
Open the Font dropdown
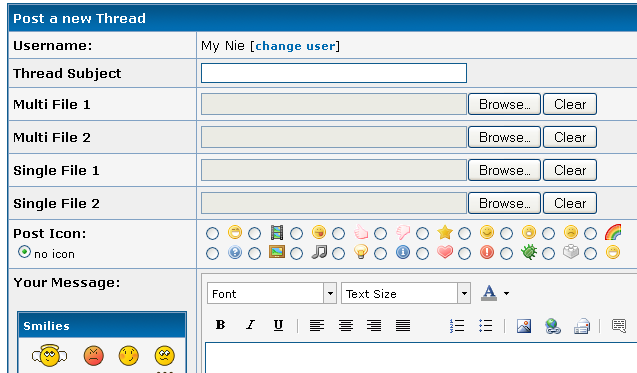[x=272, y=293]
